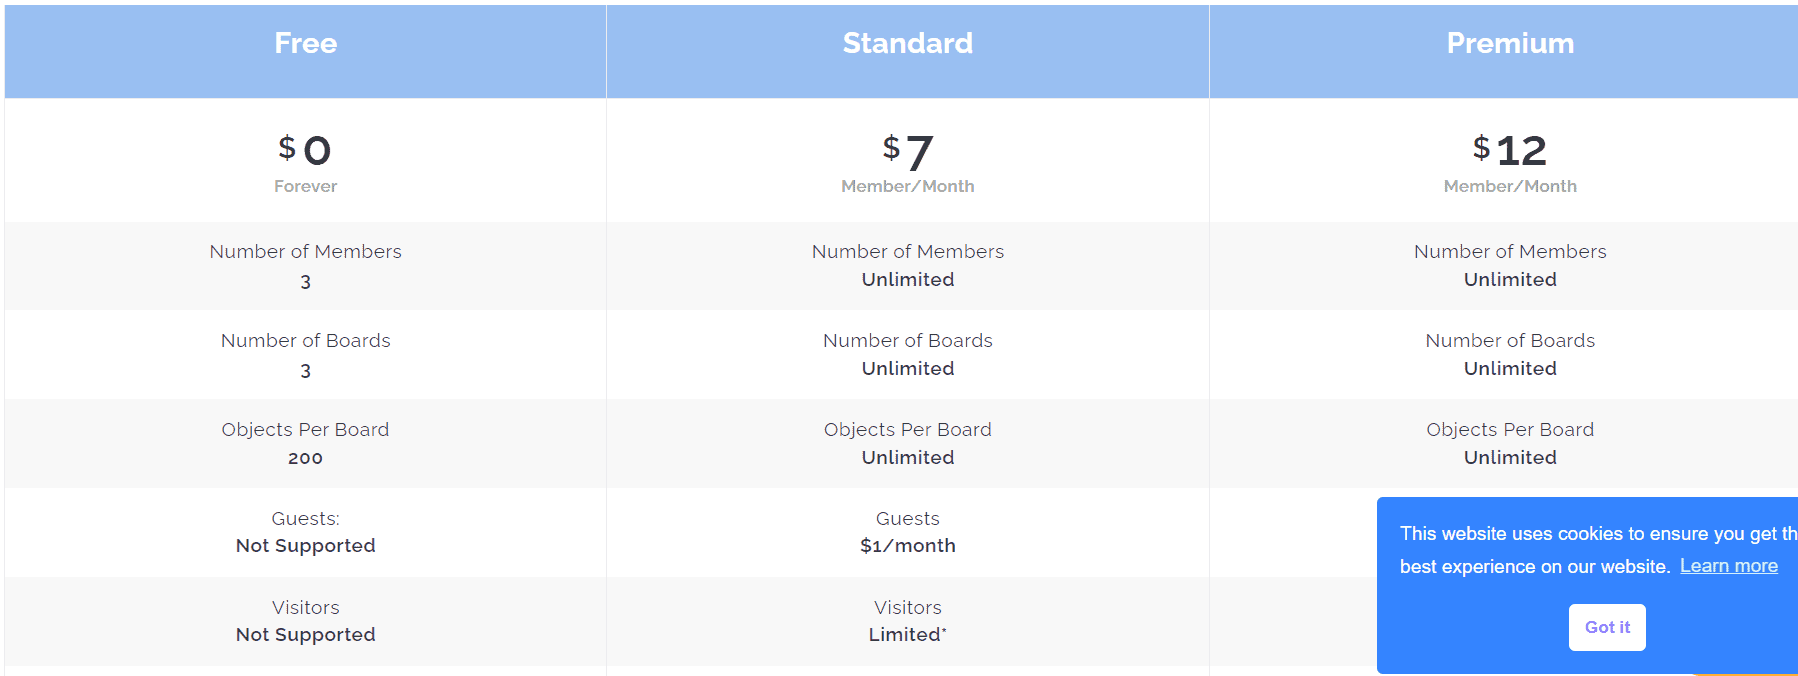Select the Premium plan header
Viewport: 1798px width, 676px height.
coord(1509,44)
